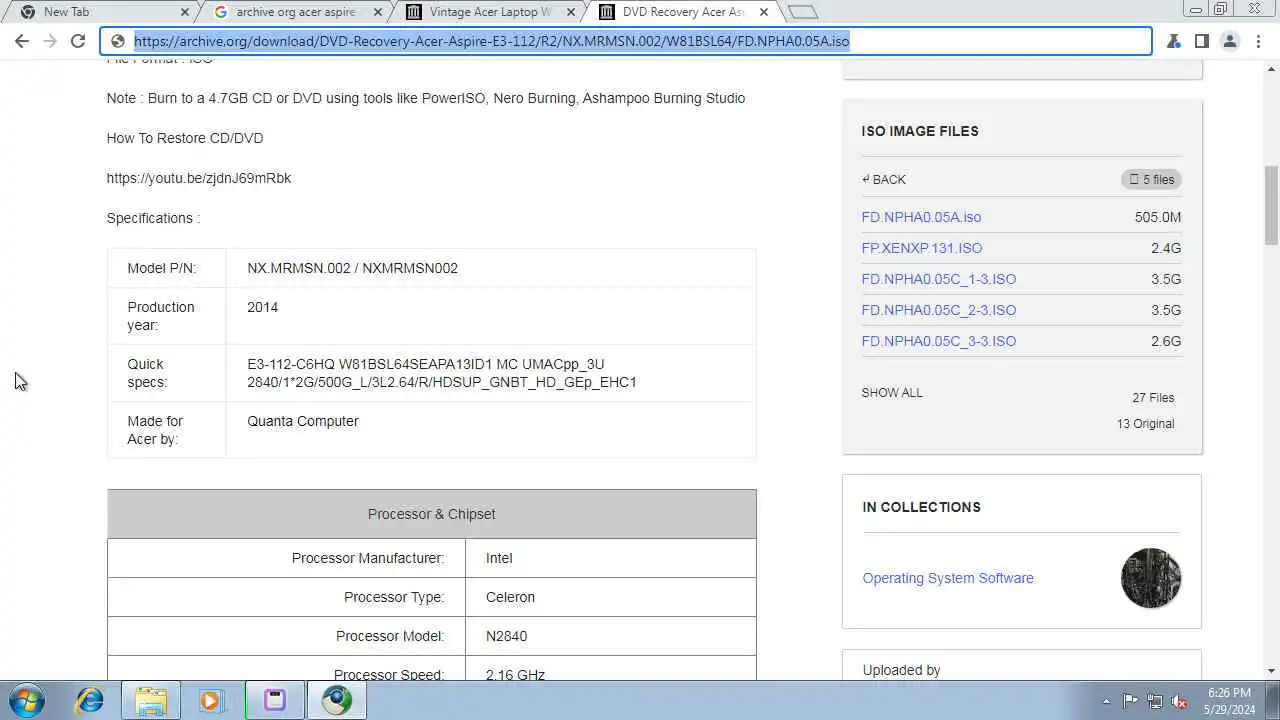Reload the current page
Screen dimensions: 1280x720
[x=78, y=41]
